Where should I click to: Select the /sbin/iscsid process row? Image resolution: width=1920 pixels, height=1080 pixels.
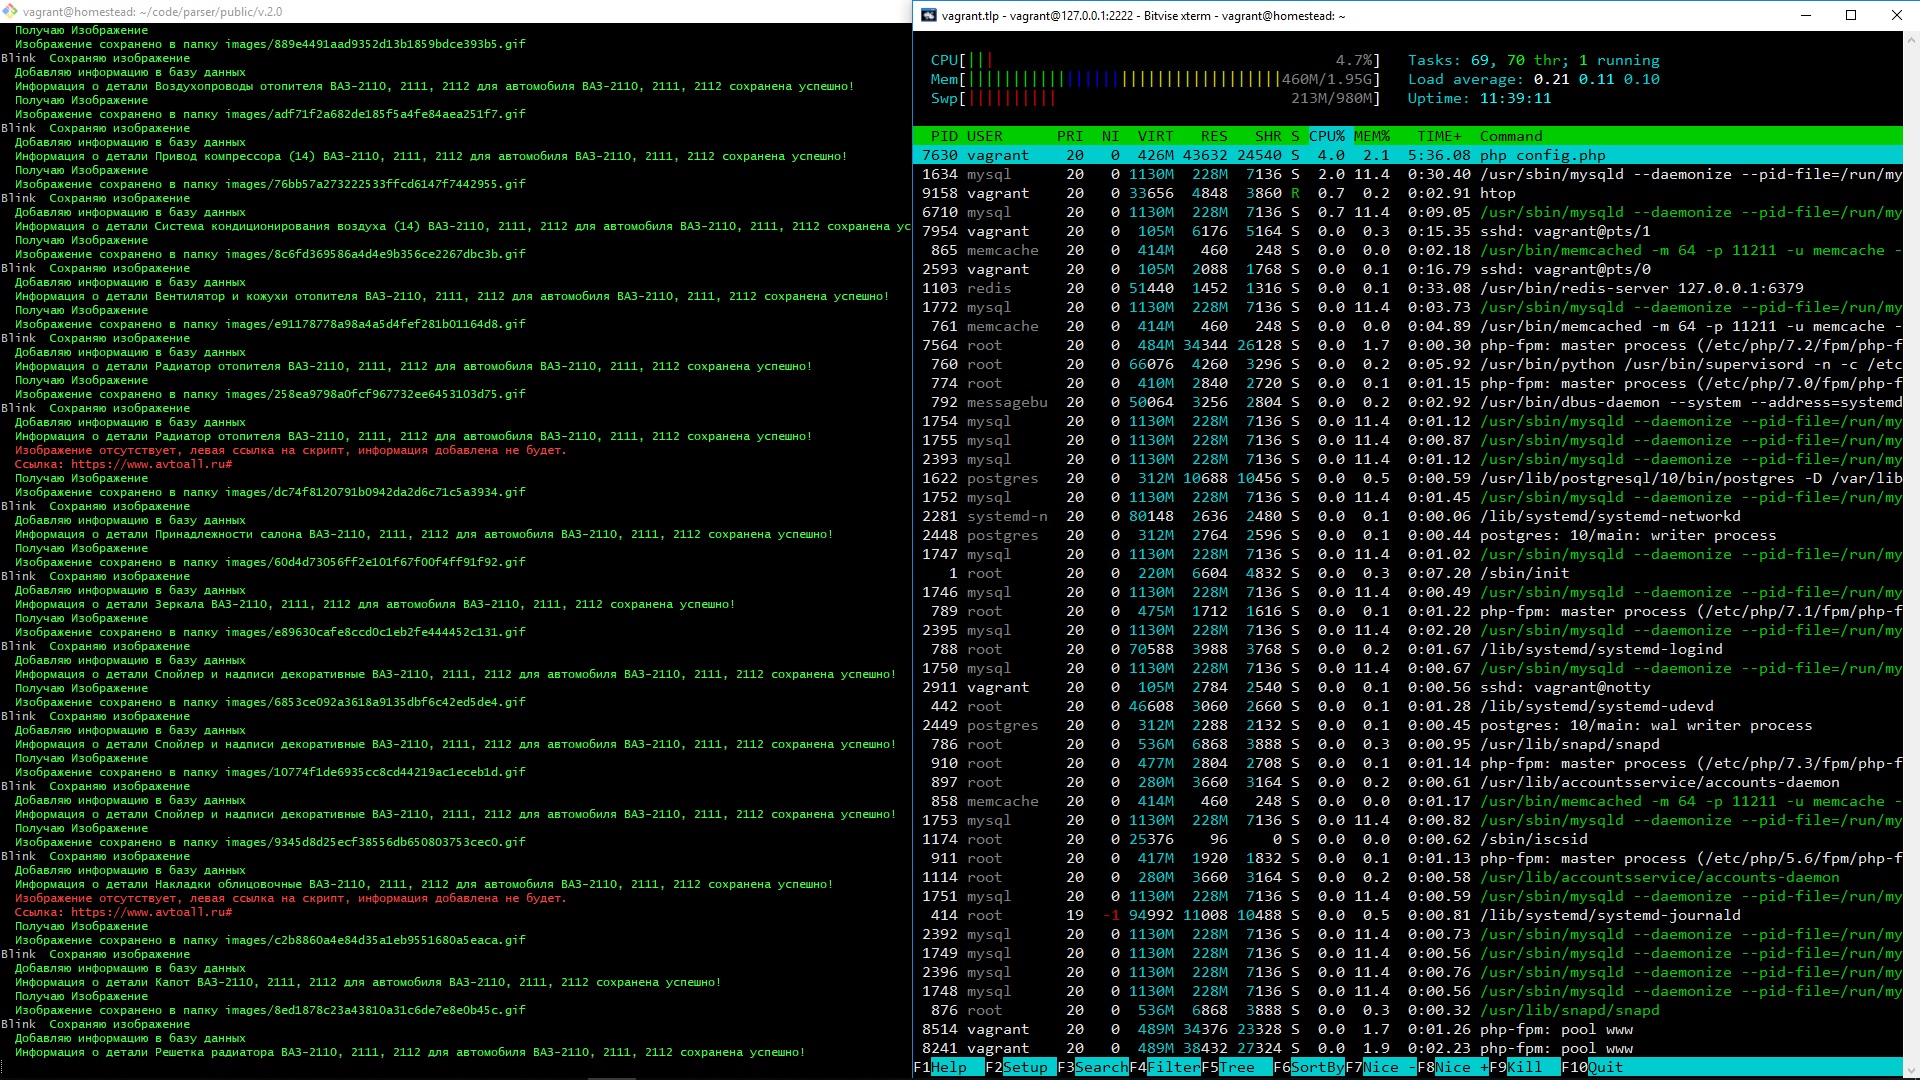pos(1407,839)
